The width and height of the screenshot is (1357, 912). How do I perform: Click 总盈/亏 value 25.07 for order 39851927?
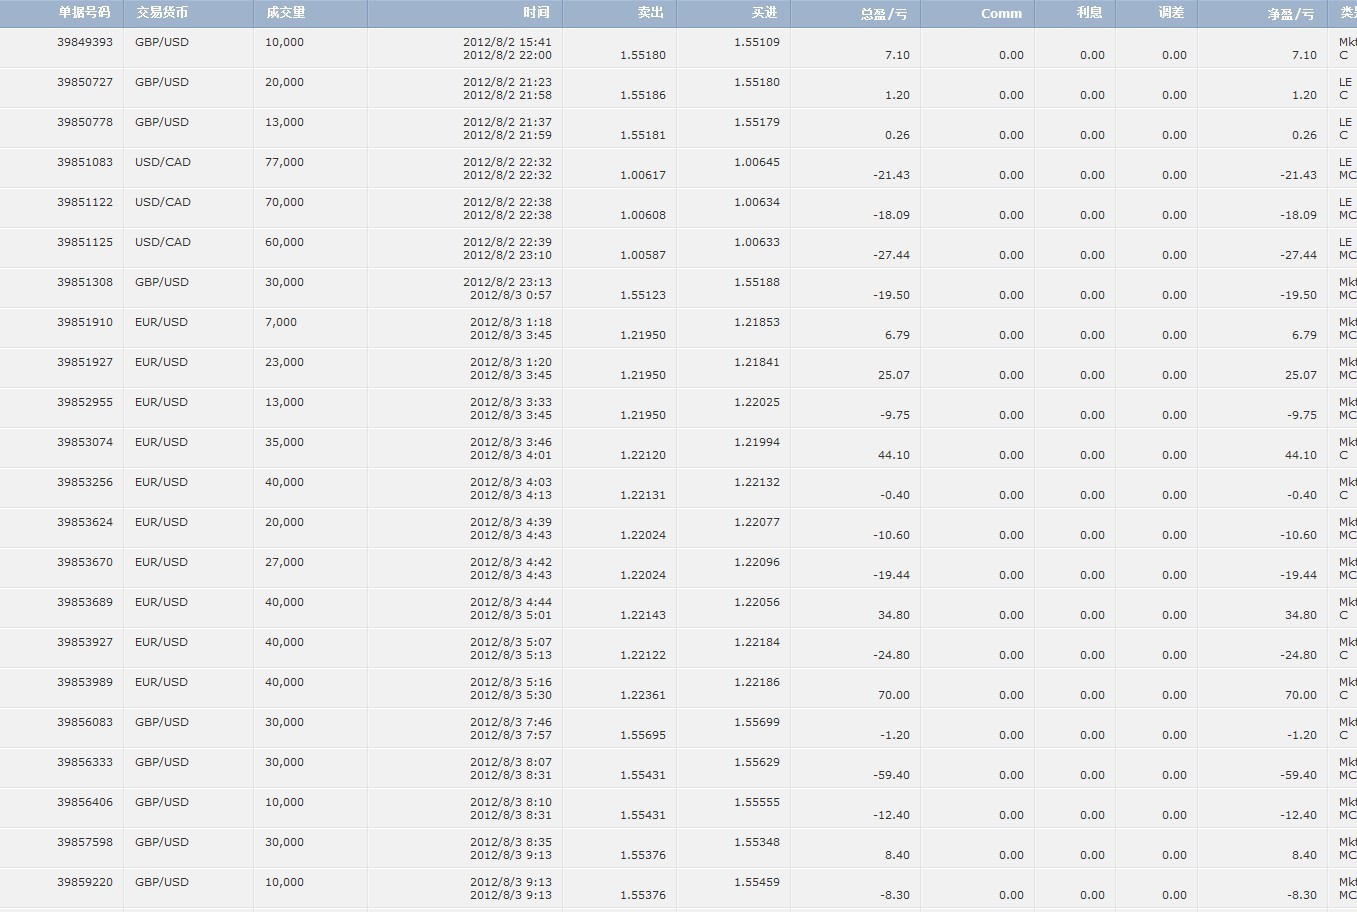point(894,375)
